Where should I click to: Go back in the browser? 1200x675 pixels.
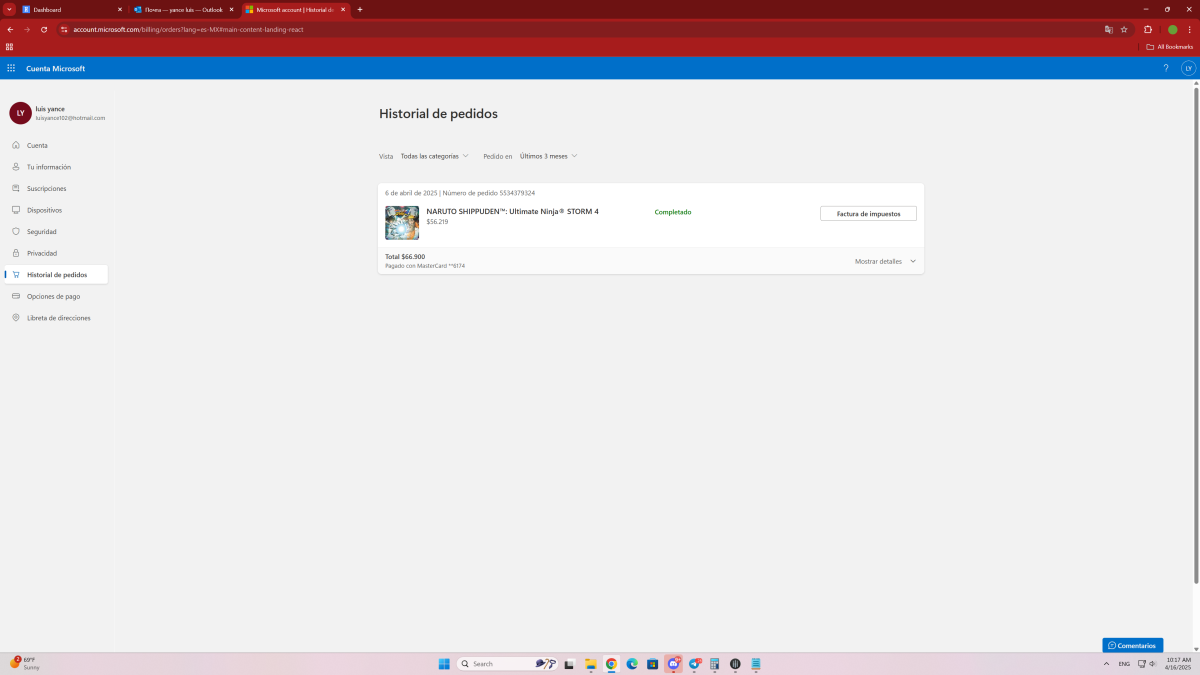(10, 29)
